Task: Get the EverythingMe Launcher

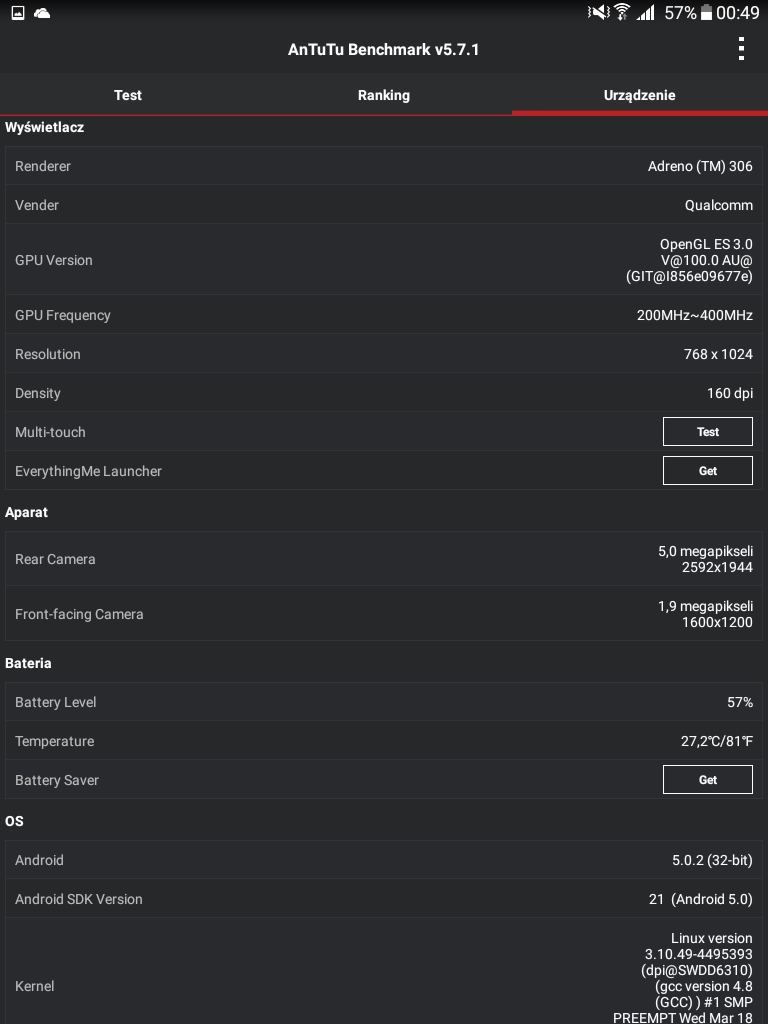Action: click(708, 471)
